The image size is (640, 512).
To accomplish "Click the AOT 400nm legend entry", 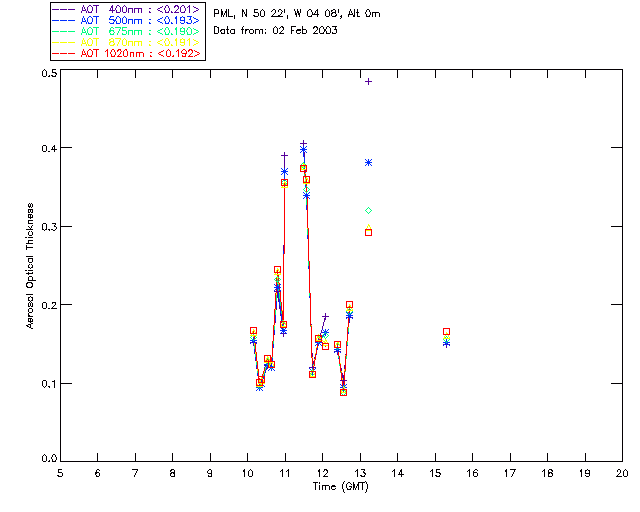I will (126, 9).
